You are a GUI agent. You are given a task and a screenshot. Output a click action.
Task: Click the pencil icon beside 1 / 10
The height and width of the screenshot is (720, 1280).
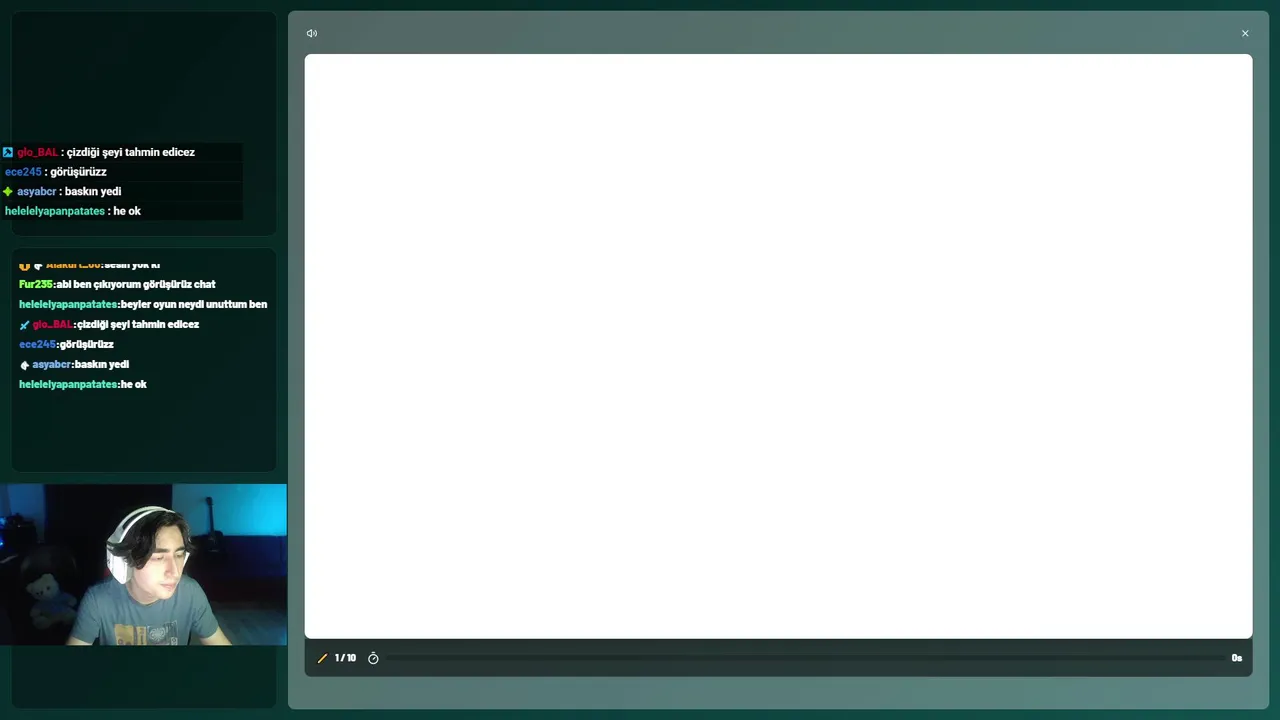tap(322, 658)
